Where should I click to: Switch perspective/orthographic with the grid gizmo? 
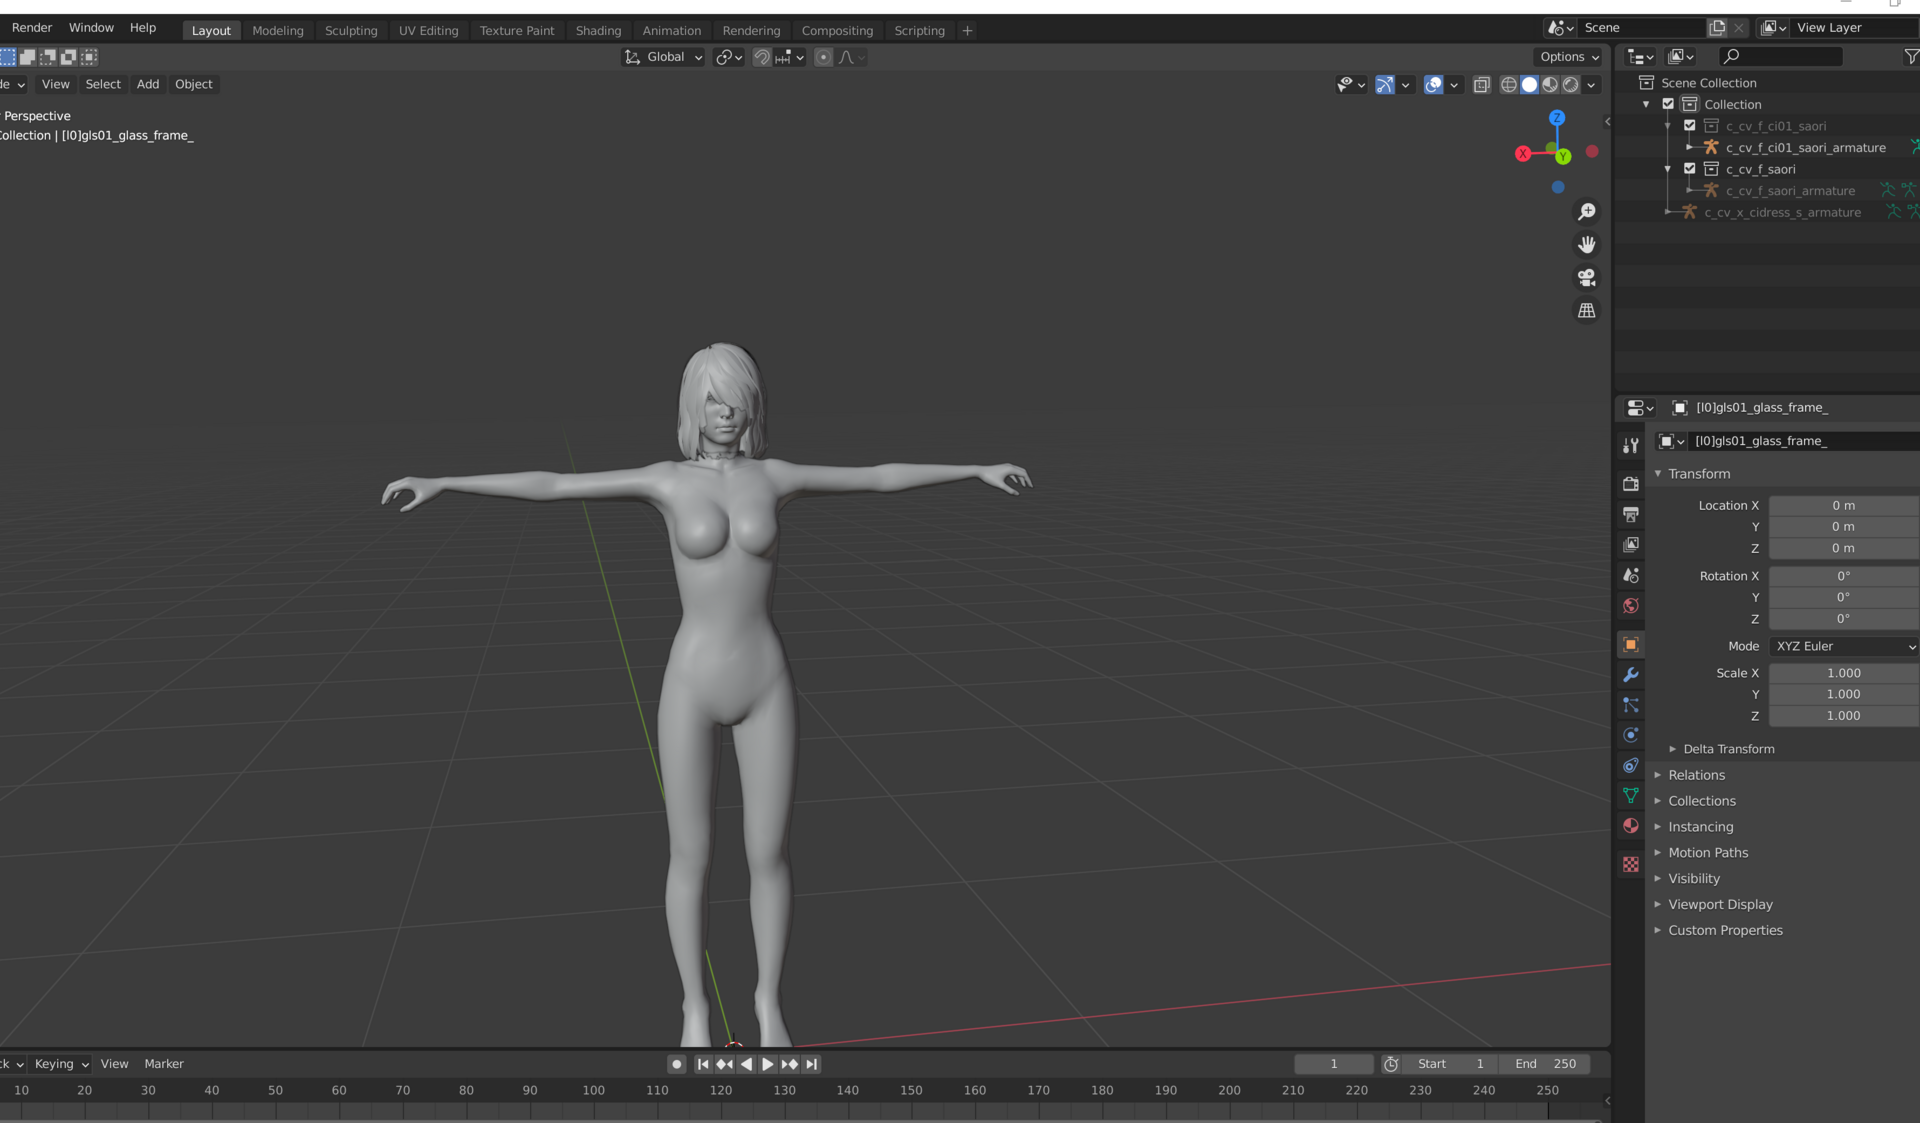coord(1586,311)
